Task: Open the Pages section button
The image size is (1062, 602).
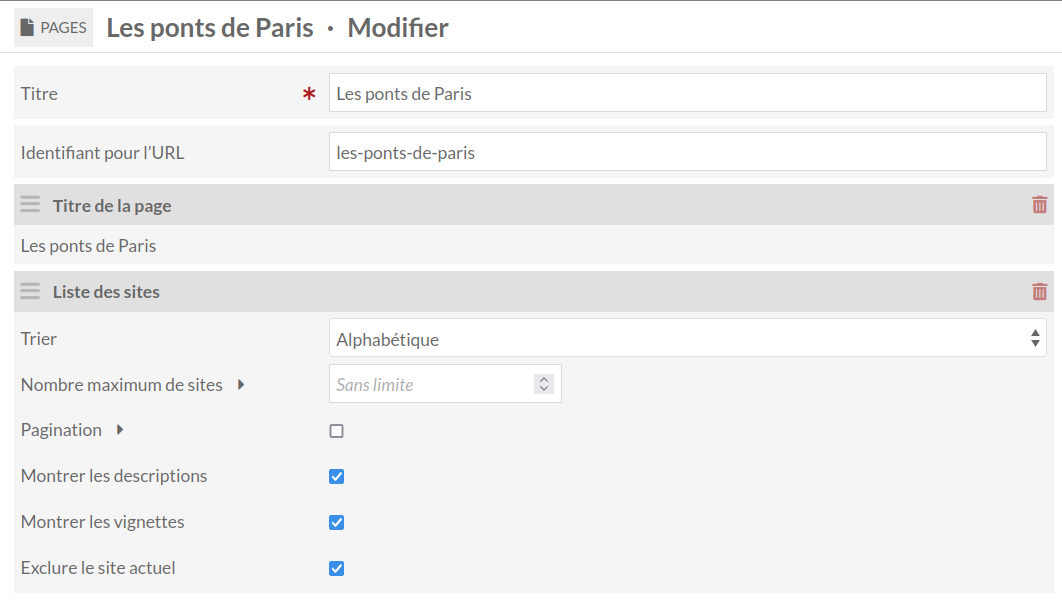Action: click(54, 28)
